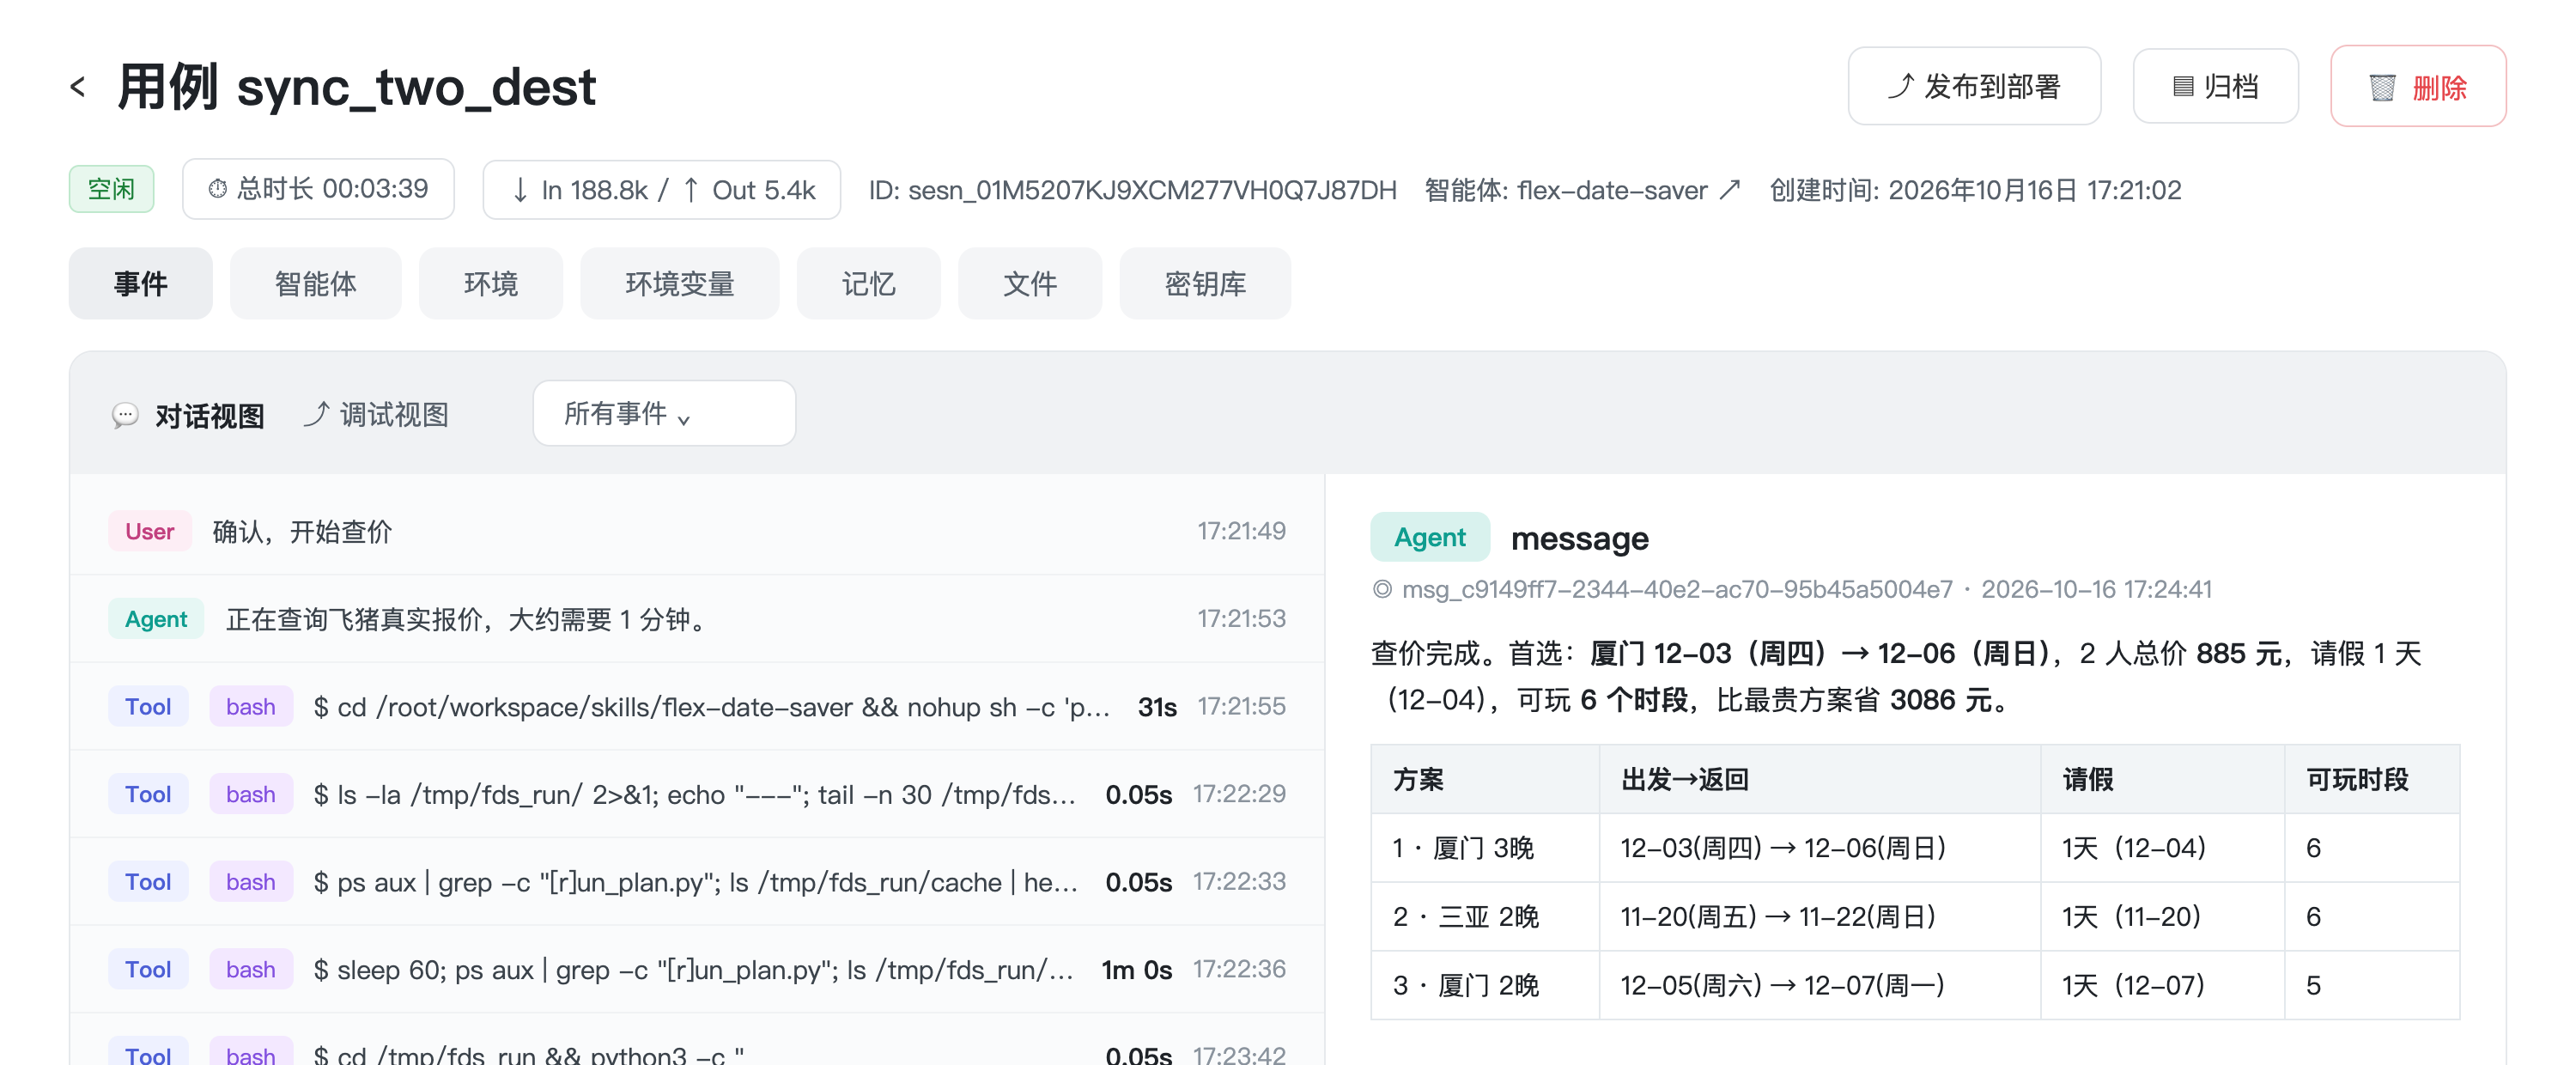The width and height of the screenshot is (2576, 1065).
Task: Click 创建时间 timestamp text
Action: click(1975, 190)
